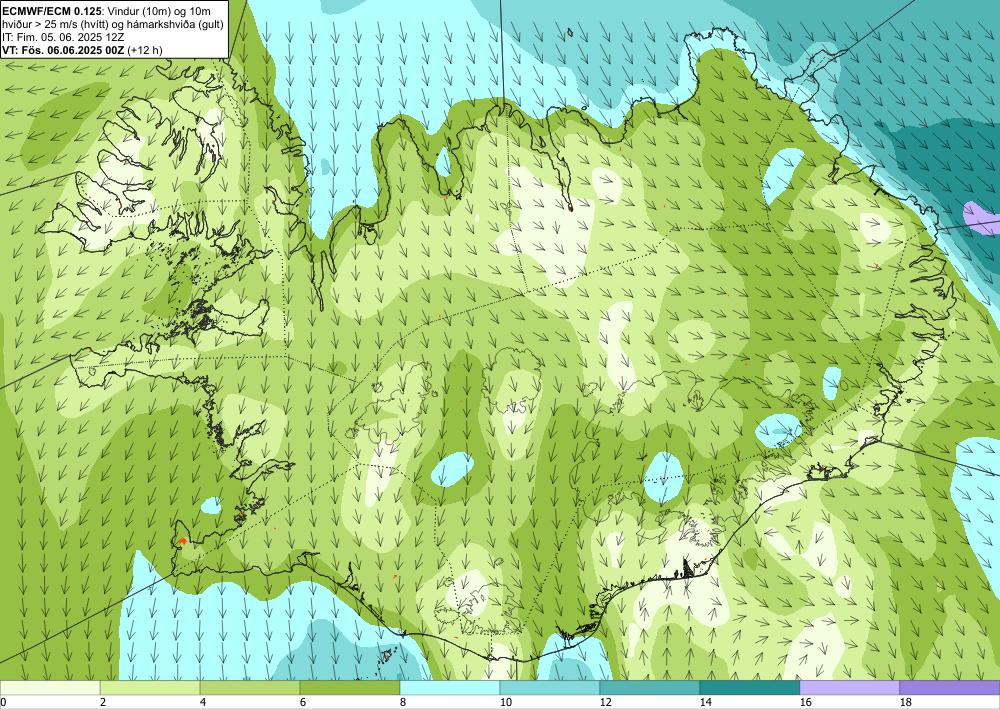Click the legend scale label '6'
This screenshot has height=709, width=1000.
point(304,703)
